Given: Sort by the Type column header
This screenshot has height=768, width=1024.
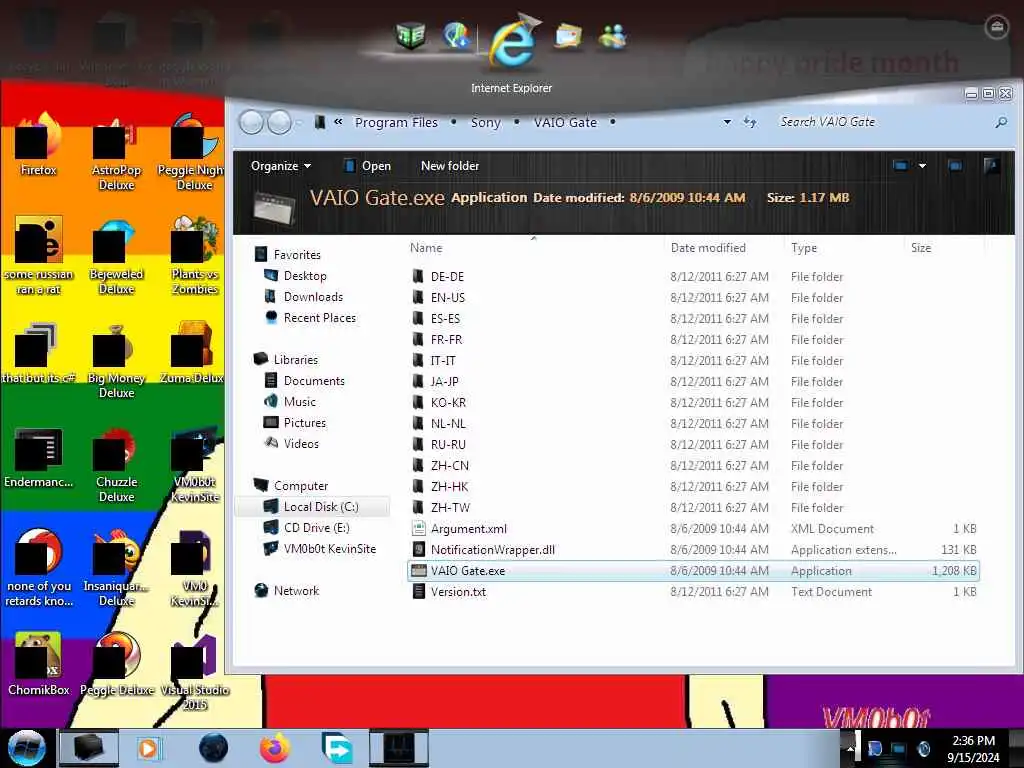Looking at the screenshot, I should point(804,248).
